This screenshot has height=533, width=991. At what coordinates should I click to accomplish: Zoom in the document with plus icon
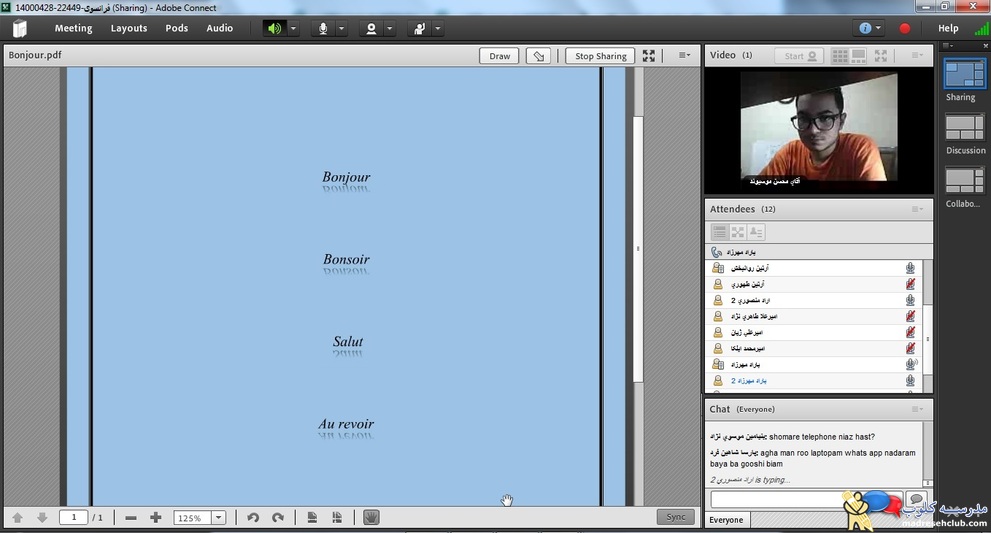[x=155, y=518]
